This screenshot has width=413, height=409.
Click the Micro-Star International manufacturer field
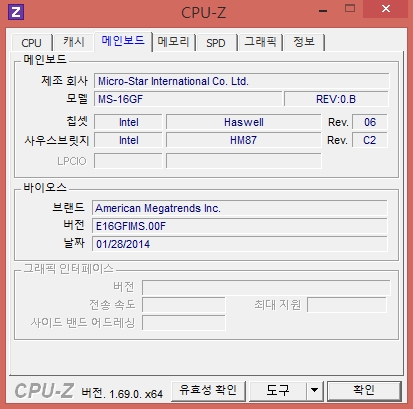[241, 81]
